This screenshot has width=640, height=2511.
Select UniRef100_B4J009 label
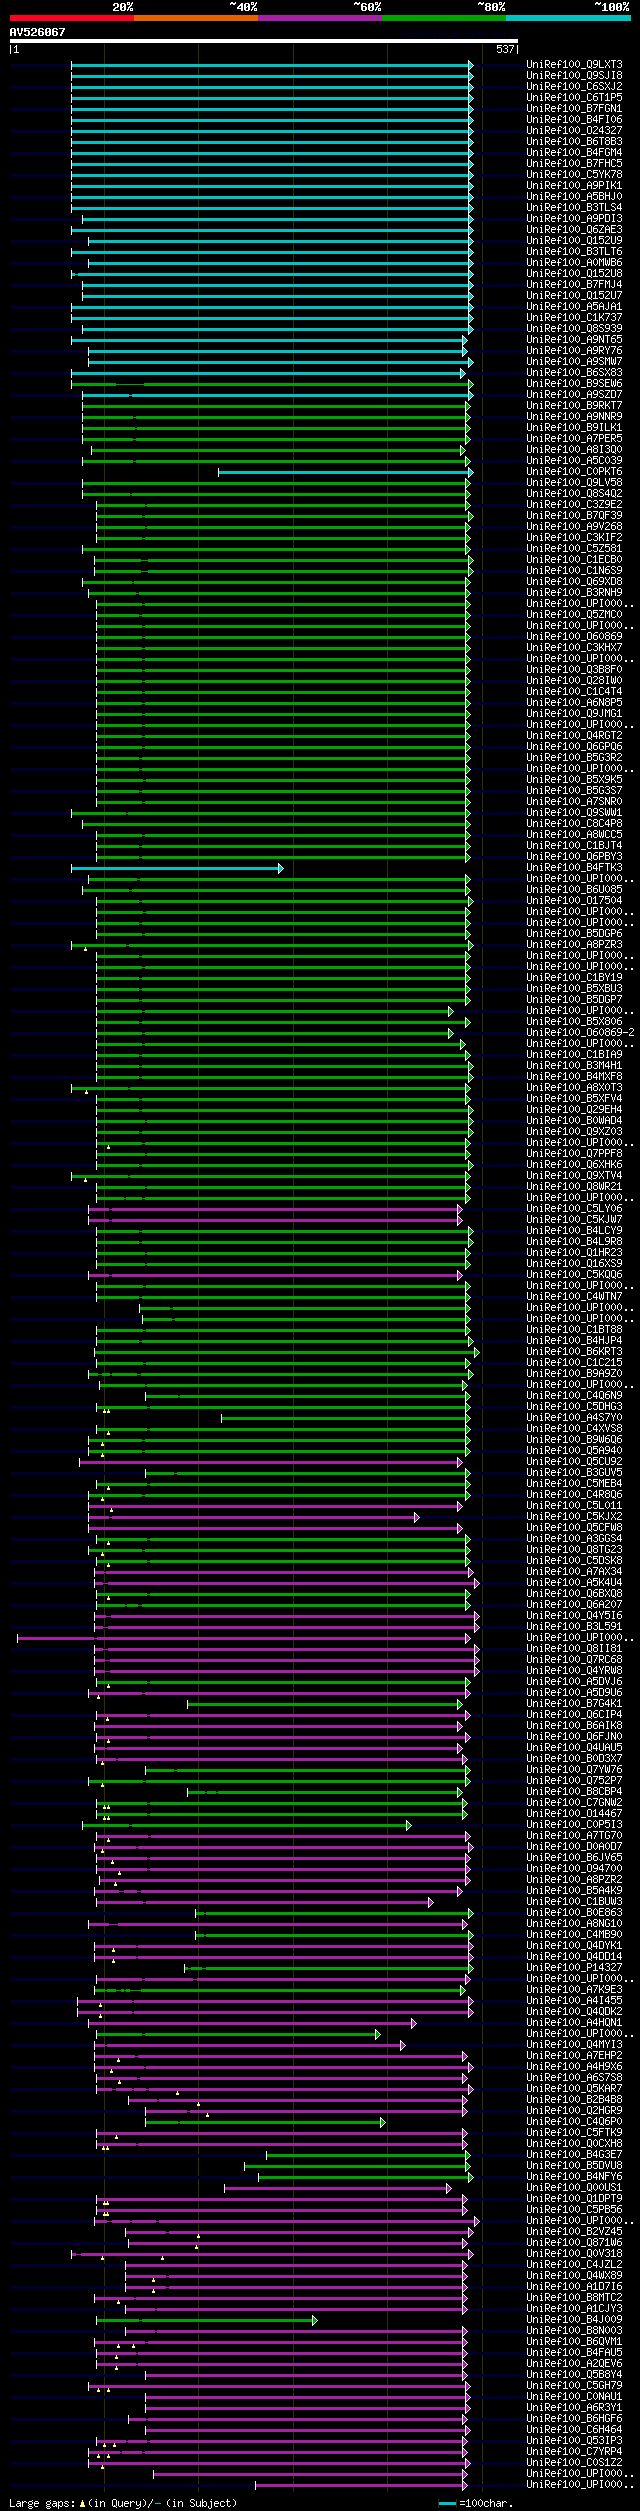[574, 2320]
